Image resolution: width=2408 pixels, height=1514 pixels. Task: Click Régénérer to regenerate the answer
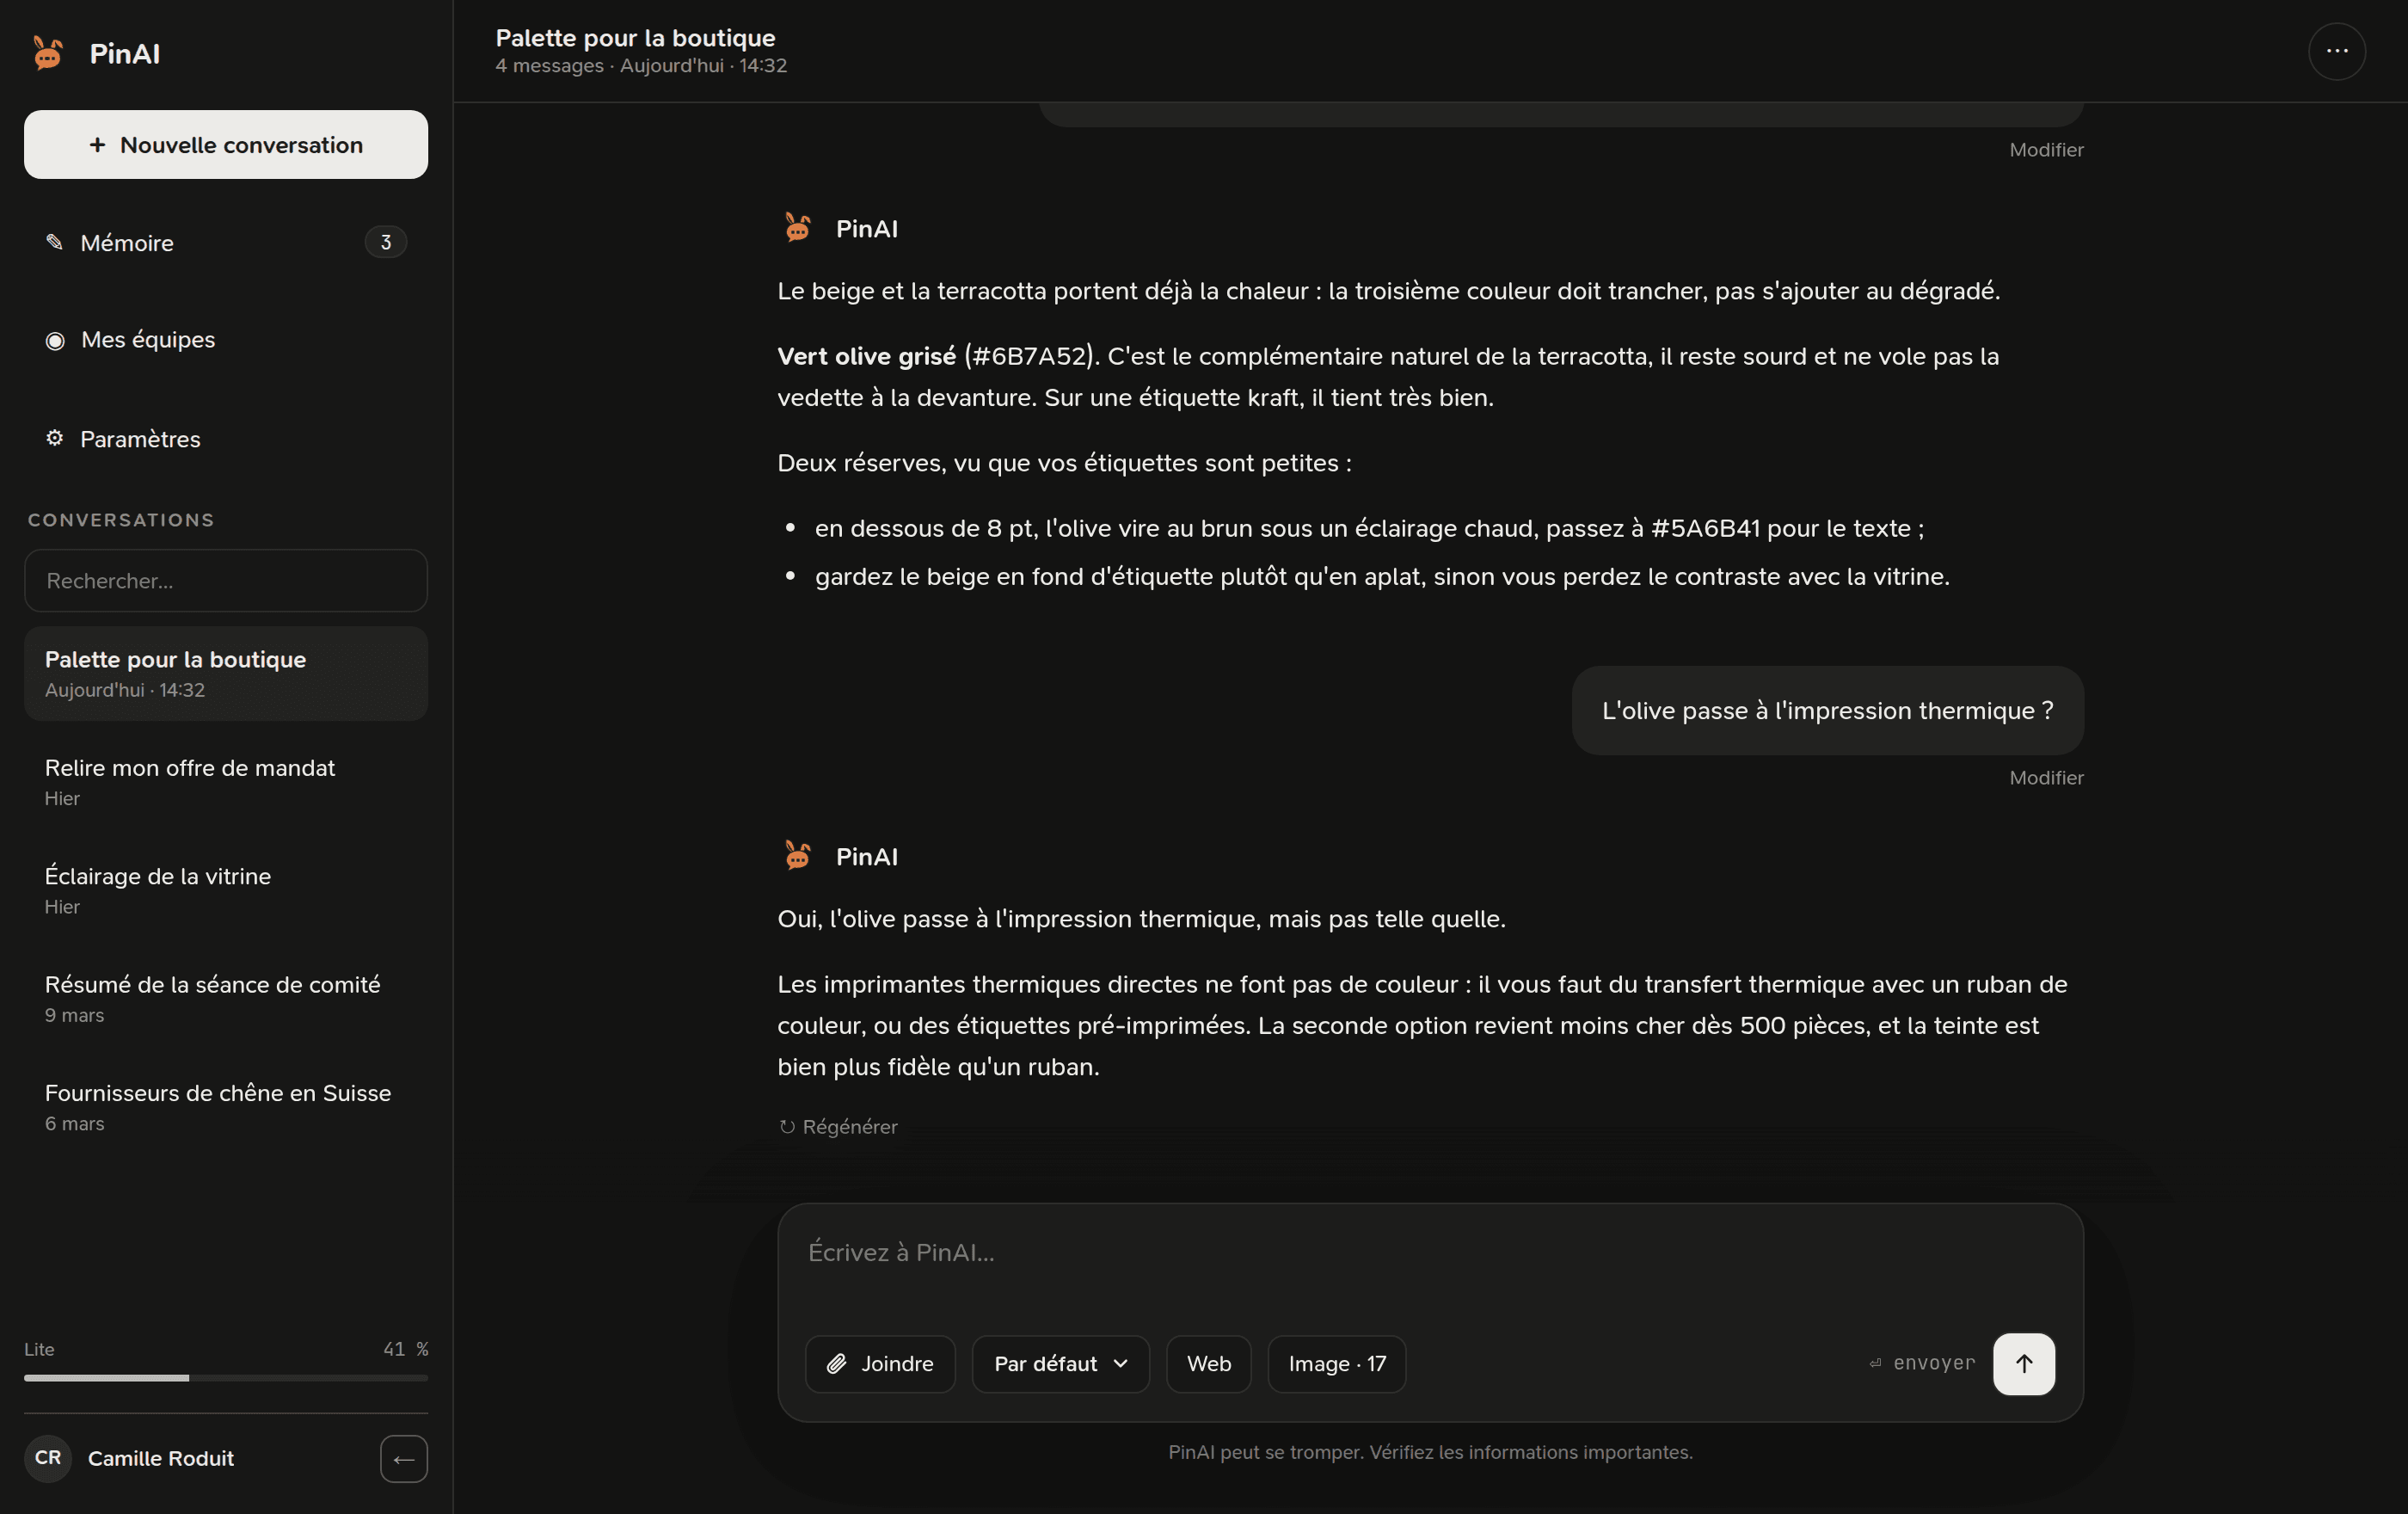(838, 1127)
